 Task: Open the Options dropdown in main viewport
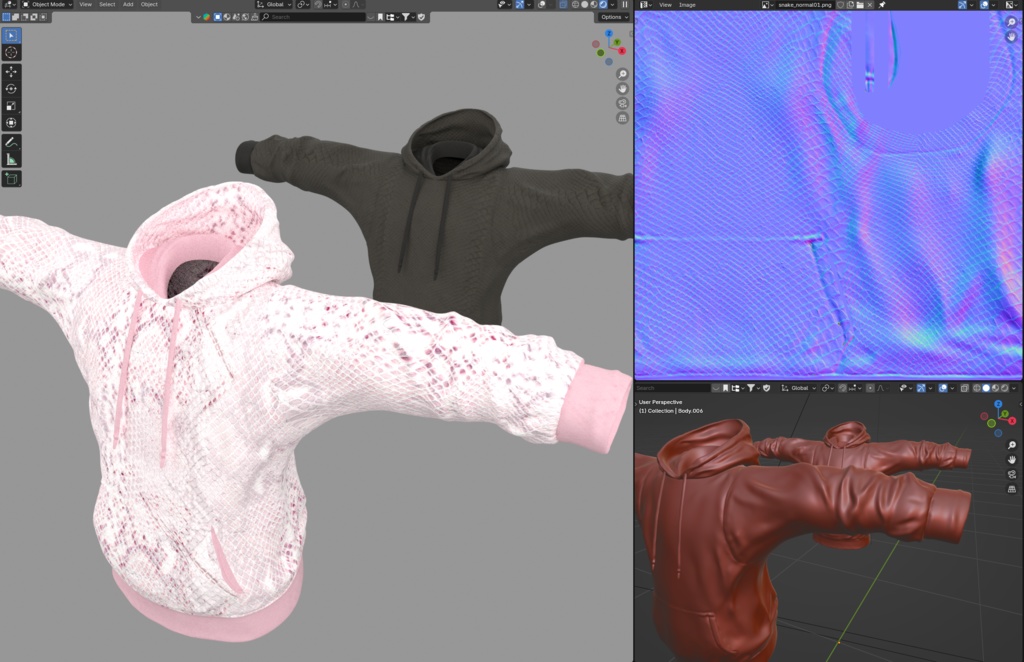point(615,17)
